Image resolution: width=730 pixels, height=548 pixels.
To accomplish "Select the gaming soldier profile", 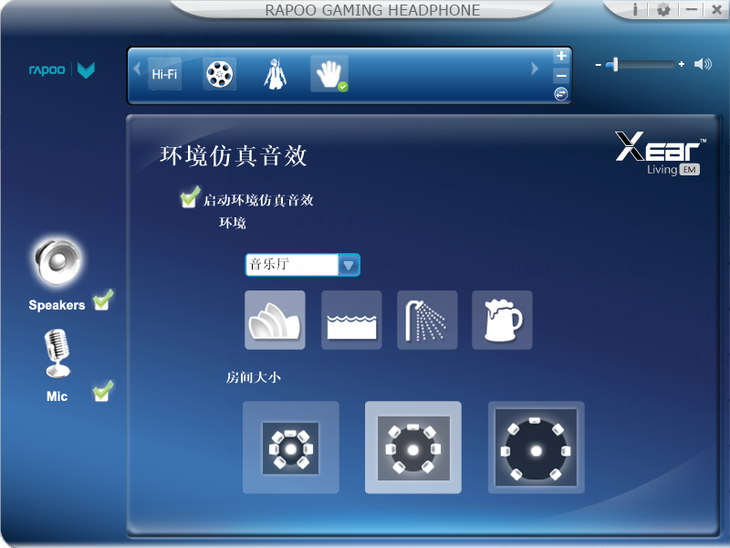I will click(275, 74).
